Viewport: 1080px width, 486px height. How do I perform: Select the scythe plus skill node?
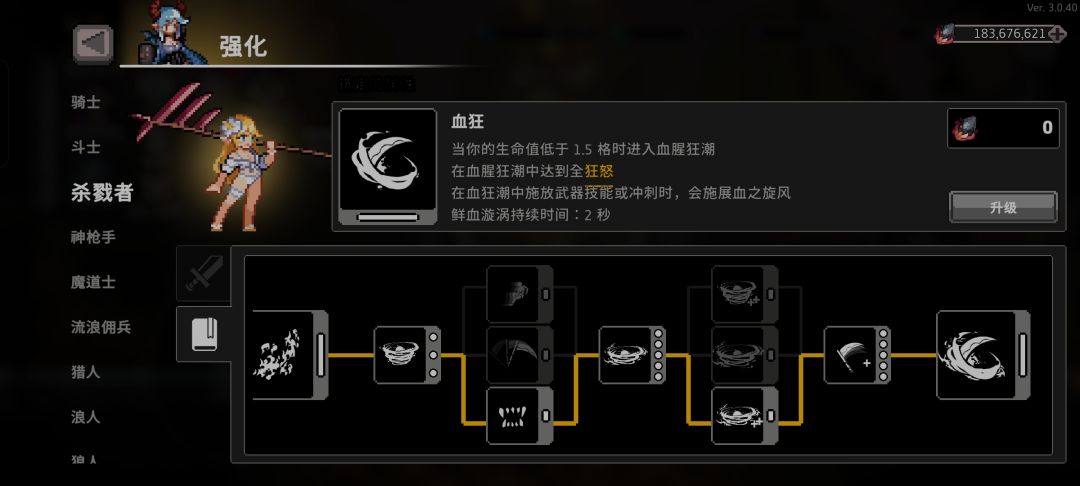(857, 355)
